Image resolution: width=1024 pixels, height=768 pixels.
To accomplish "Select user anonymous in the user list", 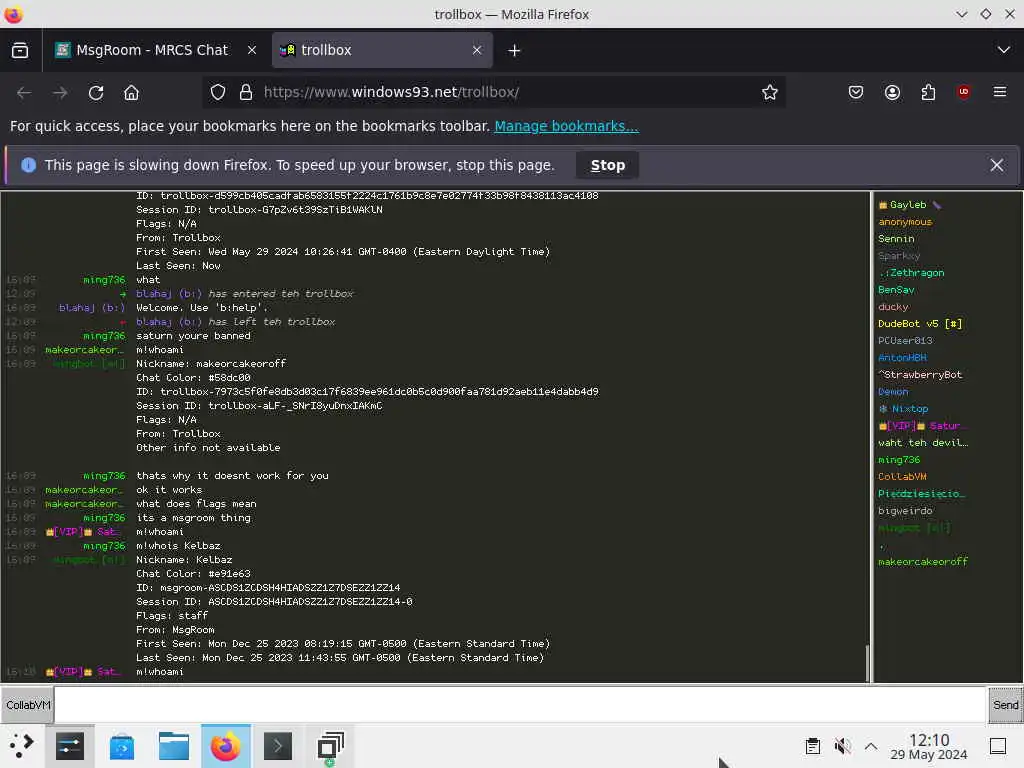I will [x=905, y=222].
